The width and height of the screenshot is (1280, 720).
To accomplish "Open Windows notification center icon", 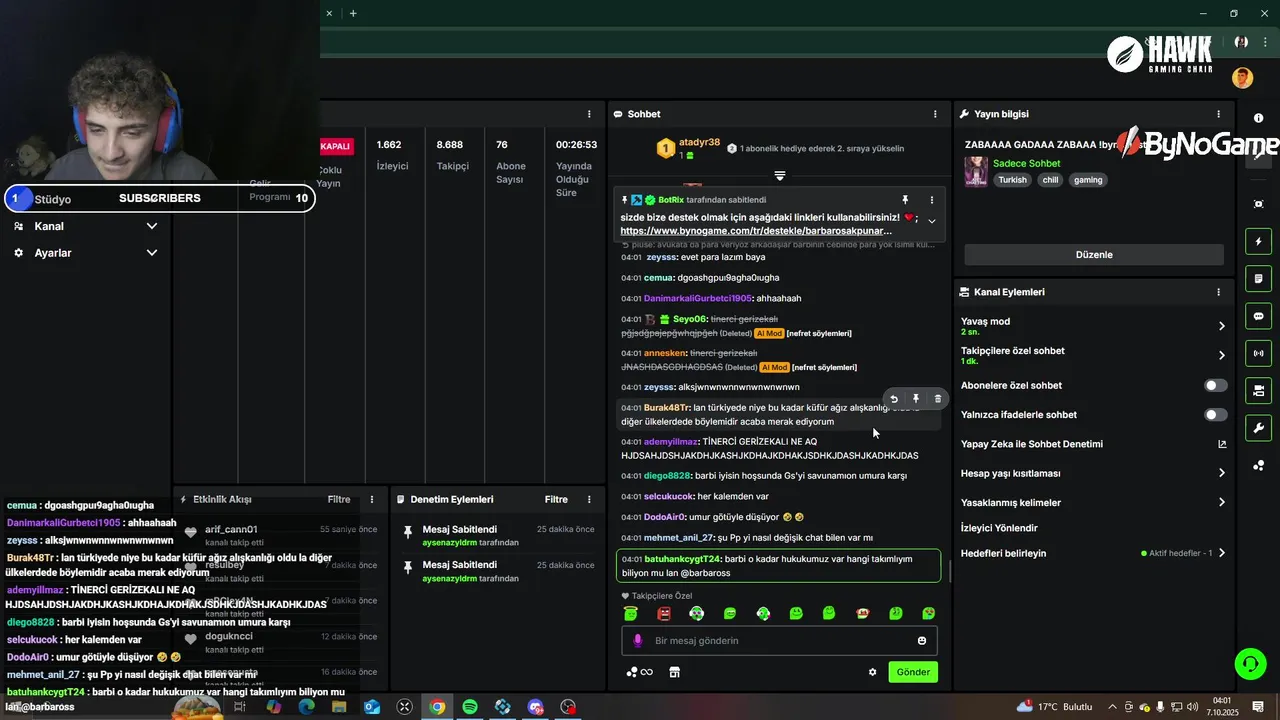I will (x=1258, y=707).
